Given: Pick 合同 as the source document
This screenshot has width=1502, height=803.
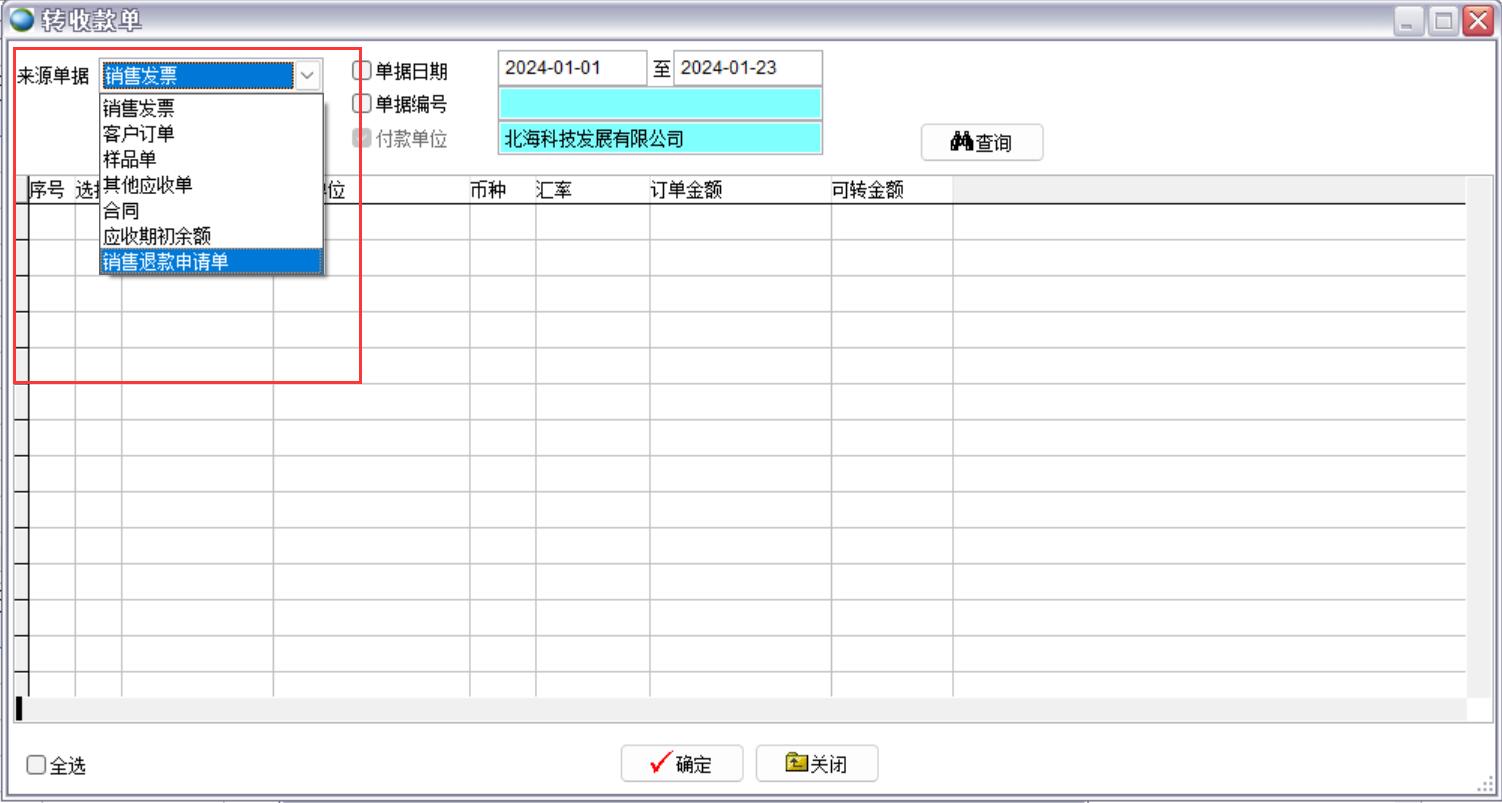Looking at the screenshot, I should 121,210.
